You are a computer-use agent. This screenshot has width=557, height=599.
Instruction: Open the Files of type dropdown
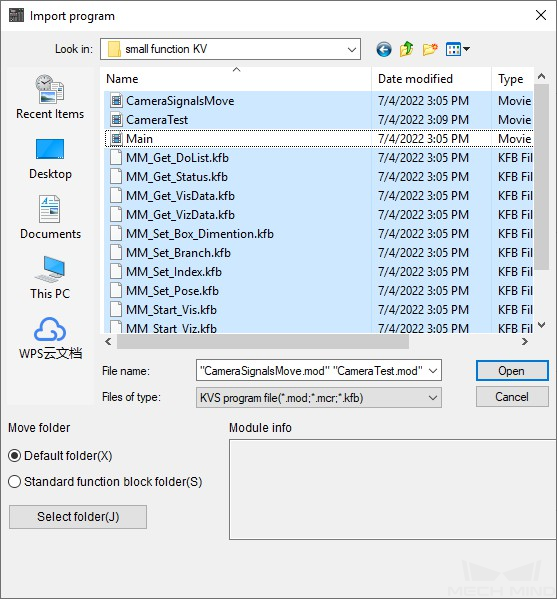pos(319,398)
